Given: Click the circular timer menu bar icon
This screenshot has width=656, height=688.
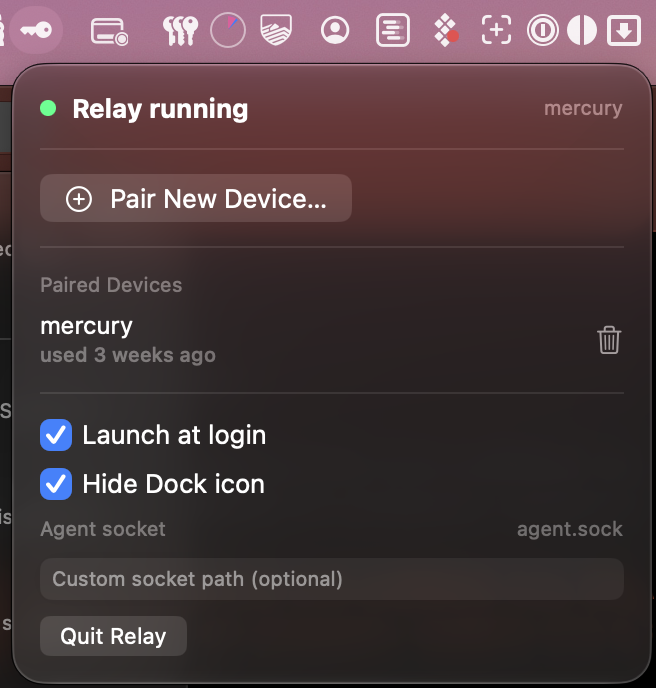Looking at the screenshot, I should click(x=228, y=30).
